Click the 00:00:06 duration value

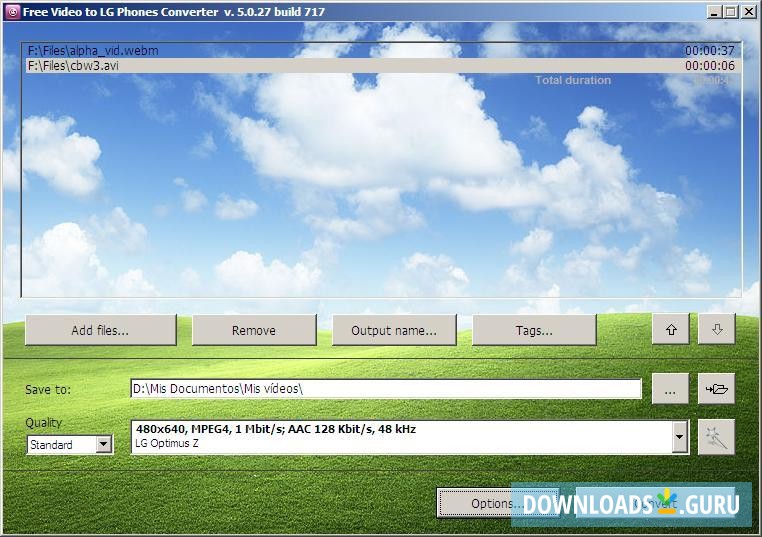click(x=710, y=66)
